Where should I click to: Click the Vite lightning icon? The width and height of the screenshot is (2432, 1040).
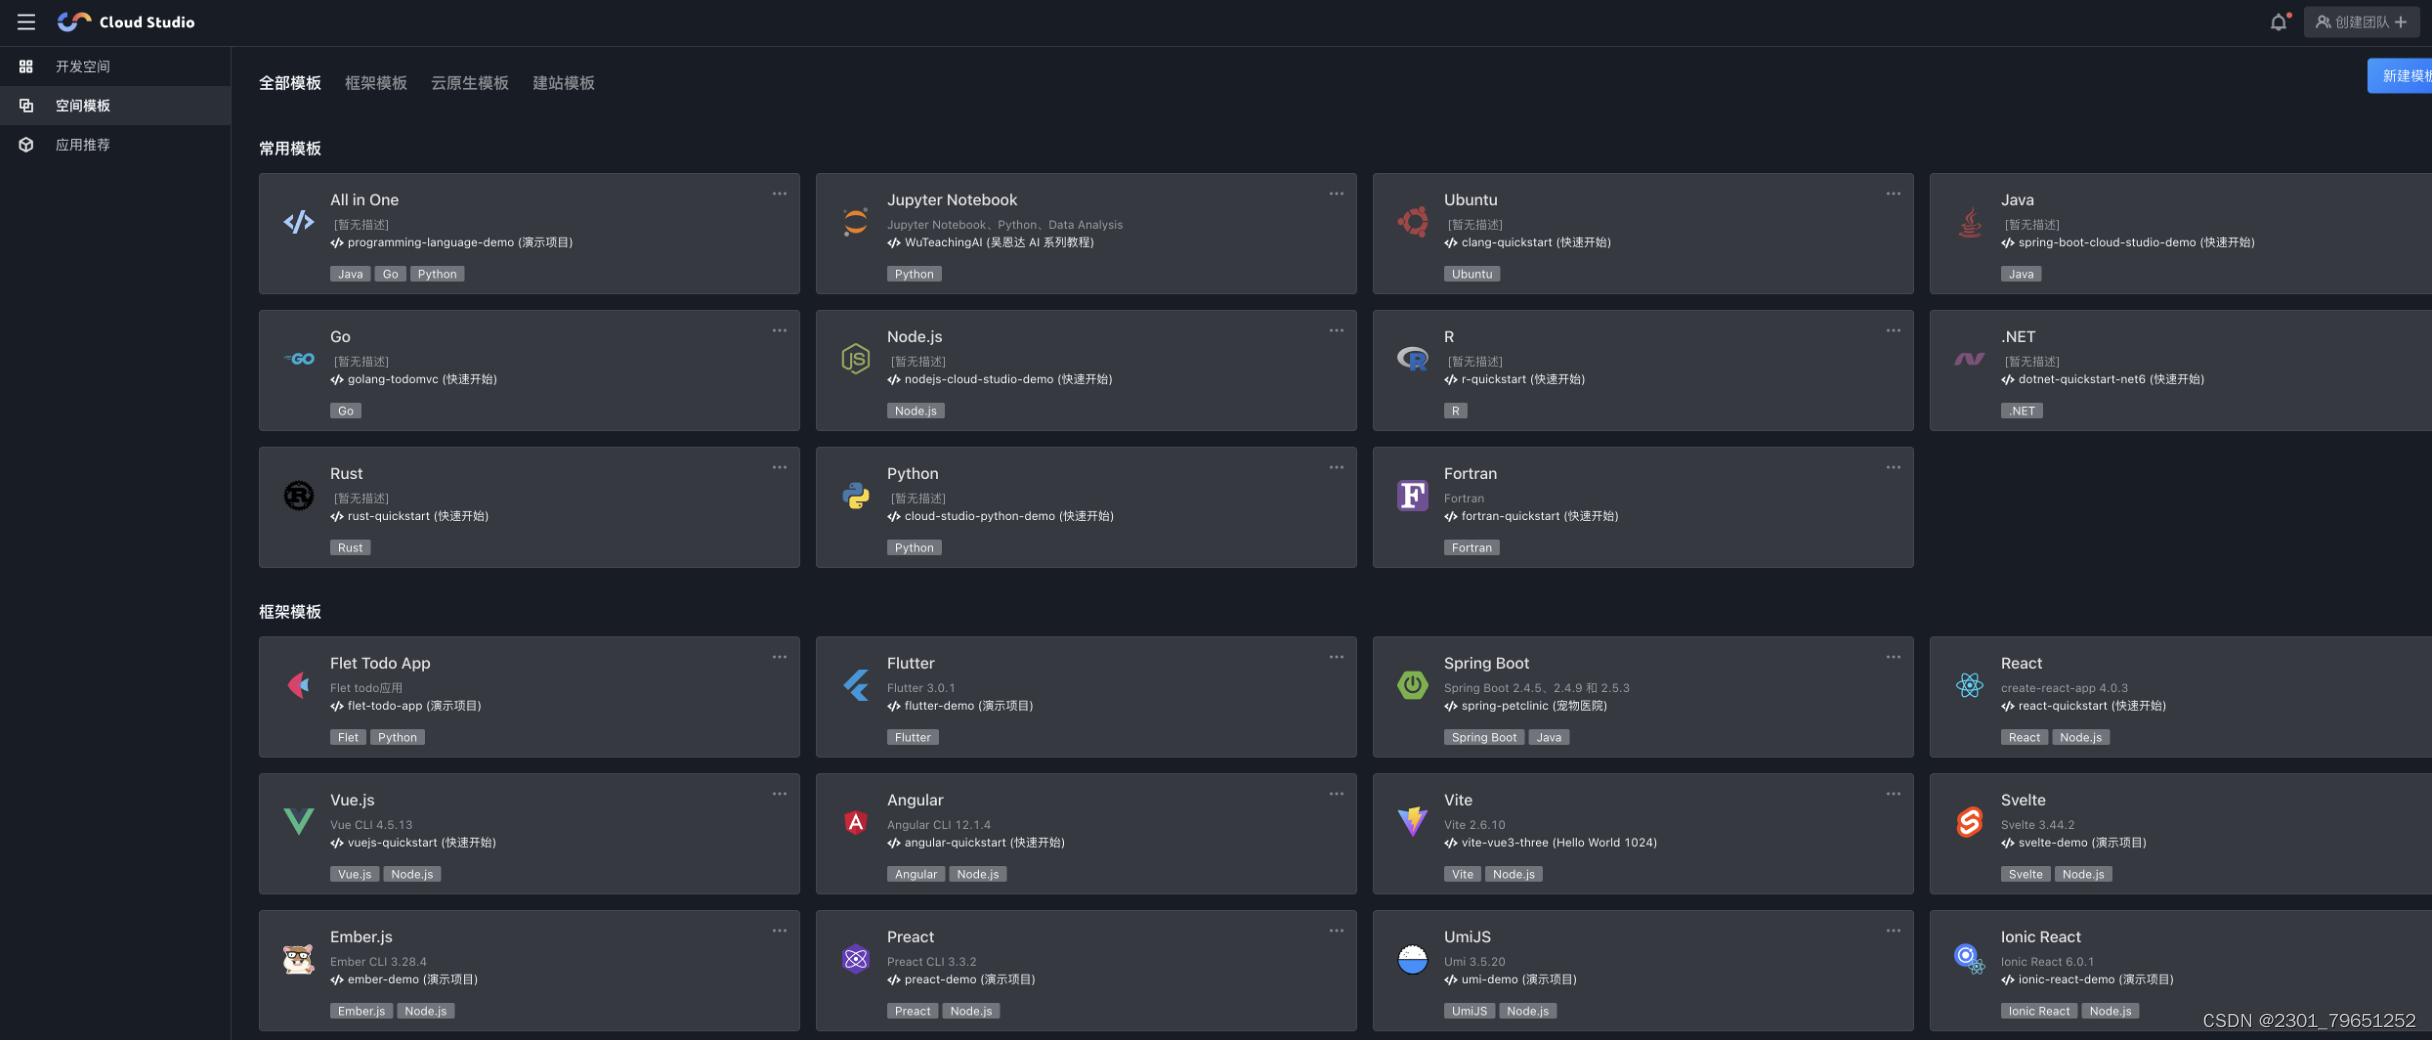[x=1413, y=822]
